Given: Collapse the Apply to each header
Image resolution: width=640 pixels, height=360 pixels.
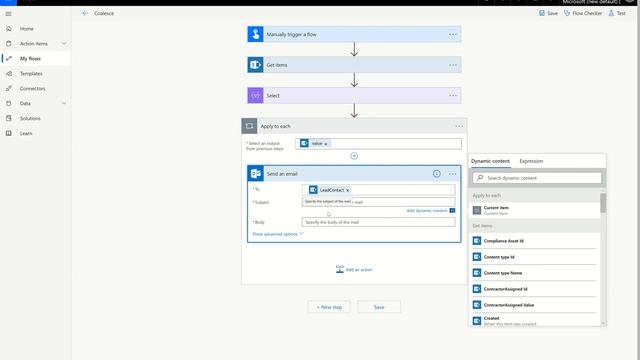Looking at the screenshot, I should (354, 126).
